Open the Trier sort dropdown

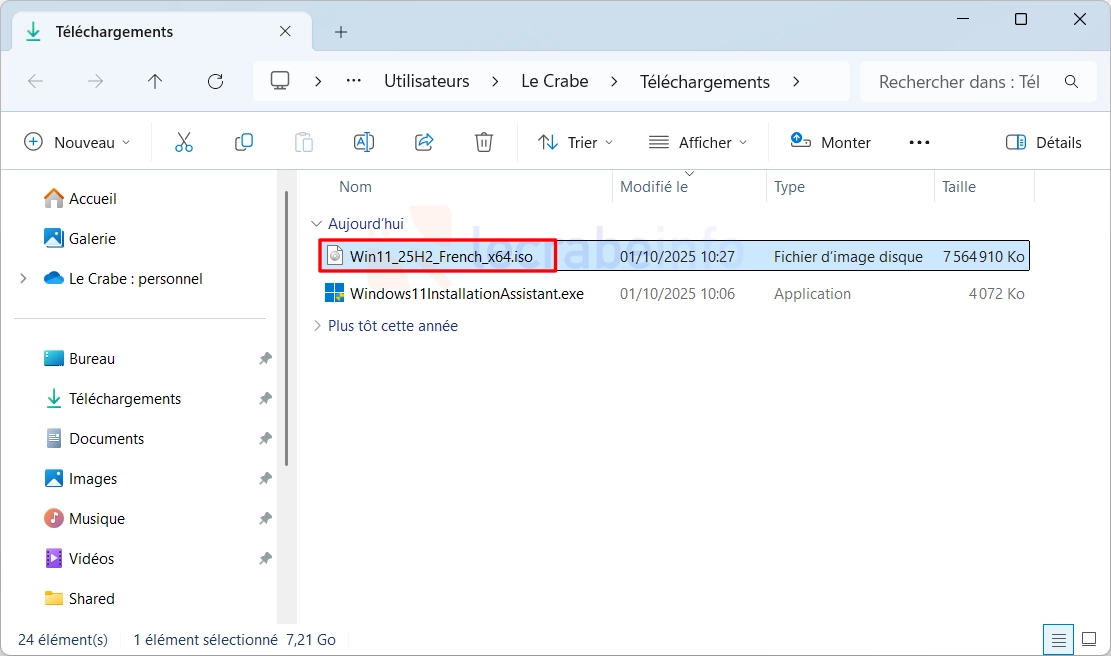pyautogui.click(x=576, y=142)
